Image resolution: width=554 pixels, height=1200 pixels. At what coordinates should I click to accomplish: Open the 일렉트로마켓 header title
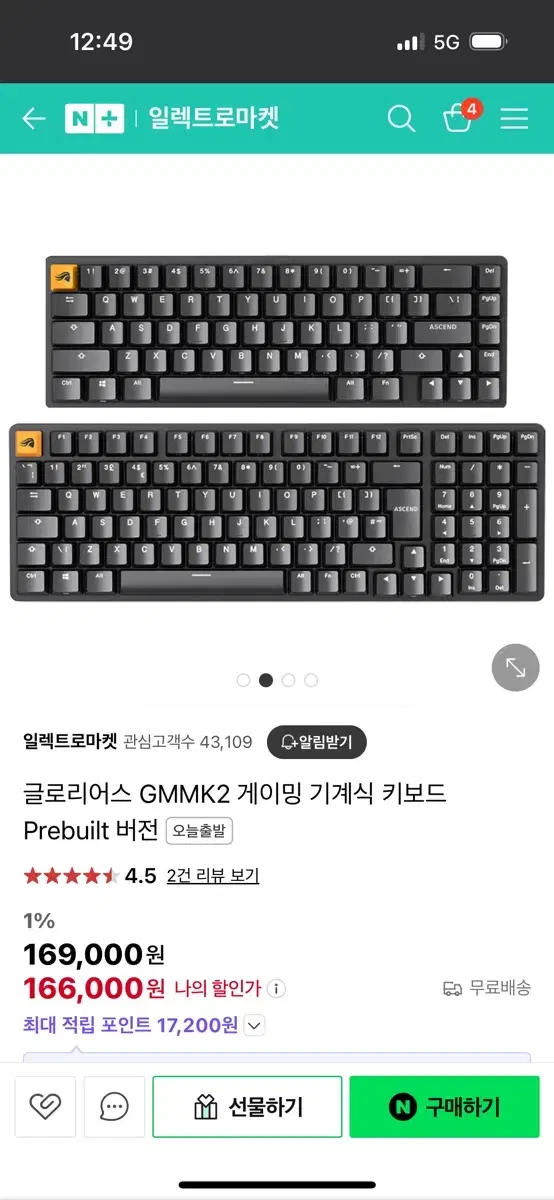pos(213,119)
